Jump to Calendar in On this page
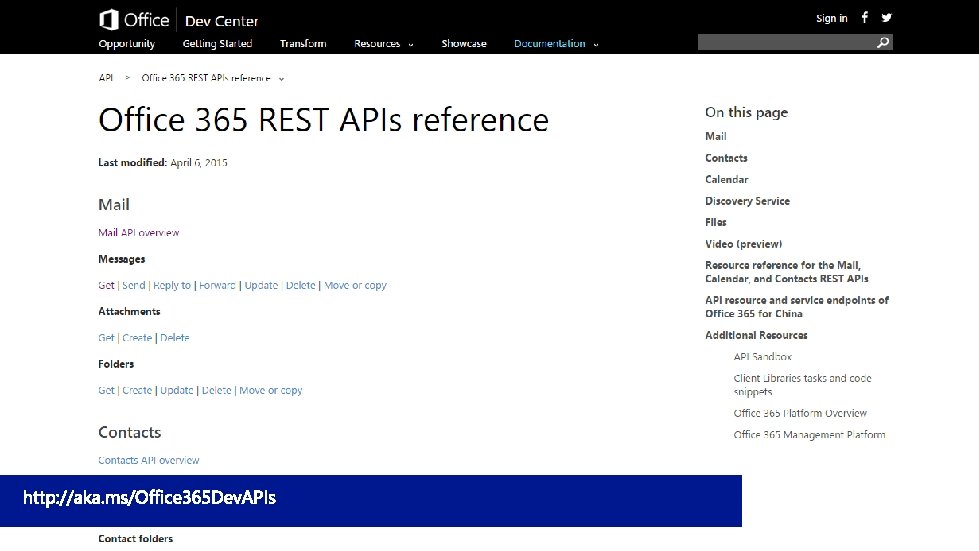Image resolution: width=979 pixels, height=551 pixels. pyautogui.click(x=727, y=179)
